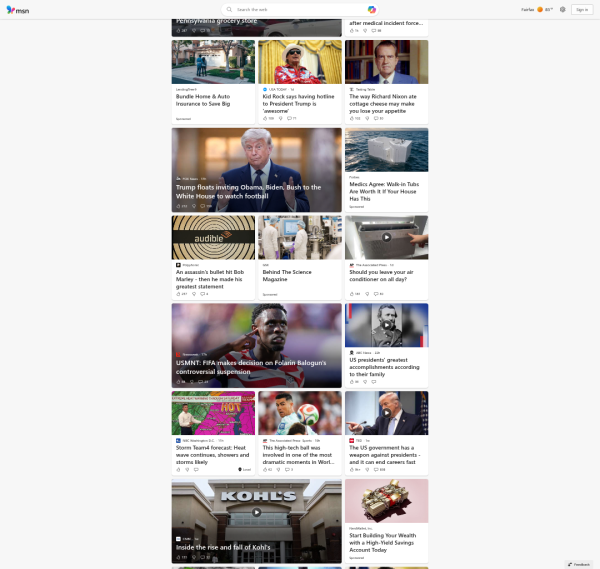600x569 pixels.
Task: Open the Local tag on Storm Team4 card
Action: [245, 470]
